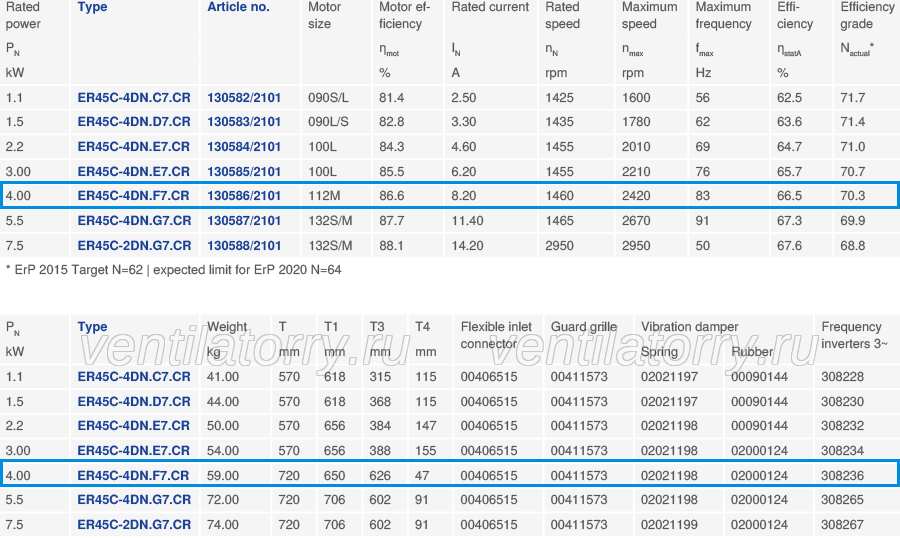This screenshot has height=538, width=900.
Task: Open the ER45C-4DN.F7.CR link beside article 130586/2101
Action: tap(133, 196)
